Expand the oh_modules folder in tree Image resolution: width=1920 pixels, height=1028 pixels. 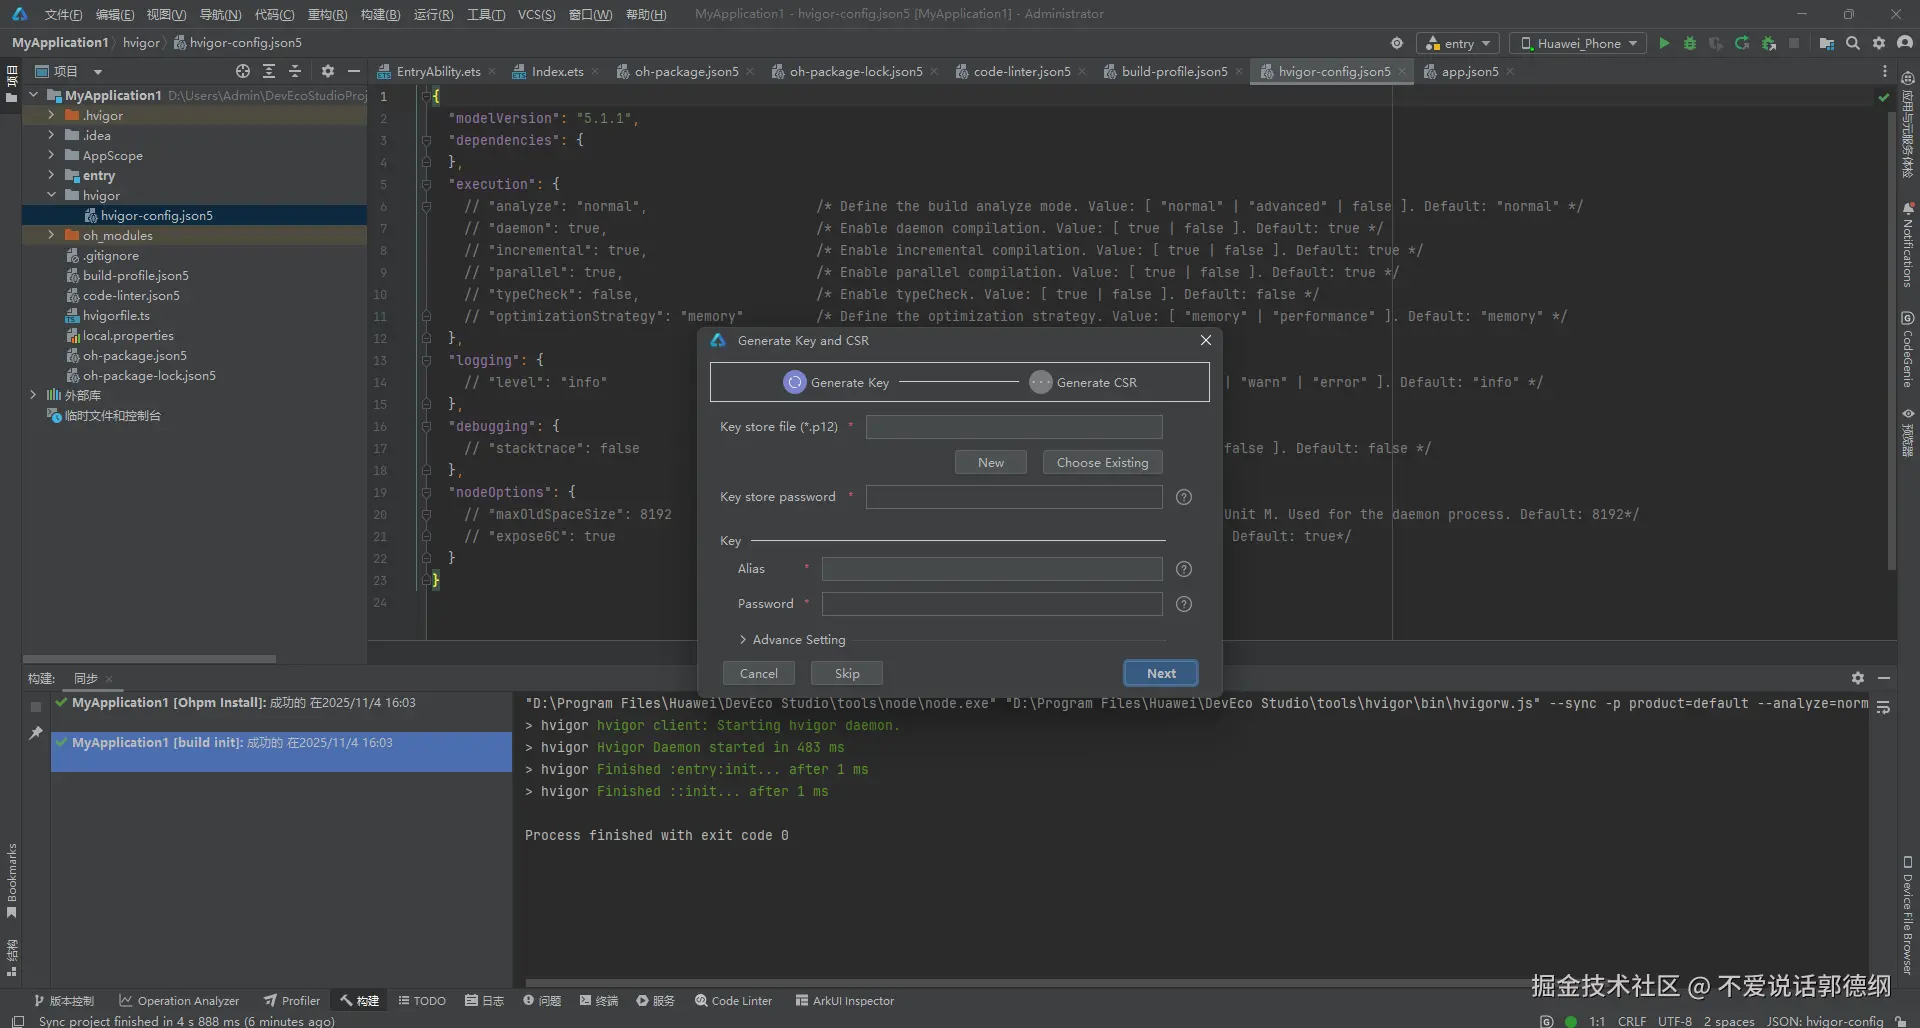(x=51, y=235)
